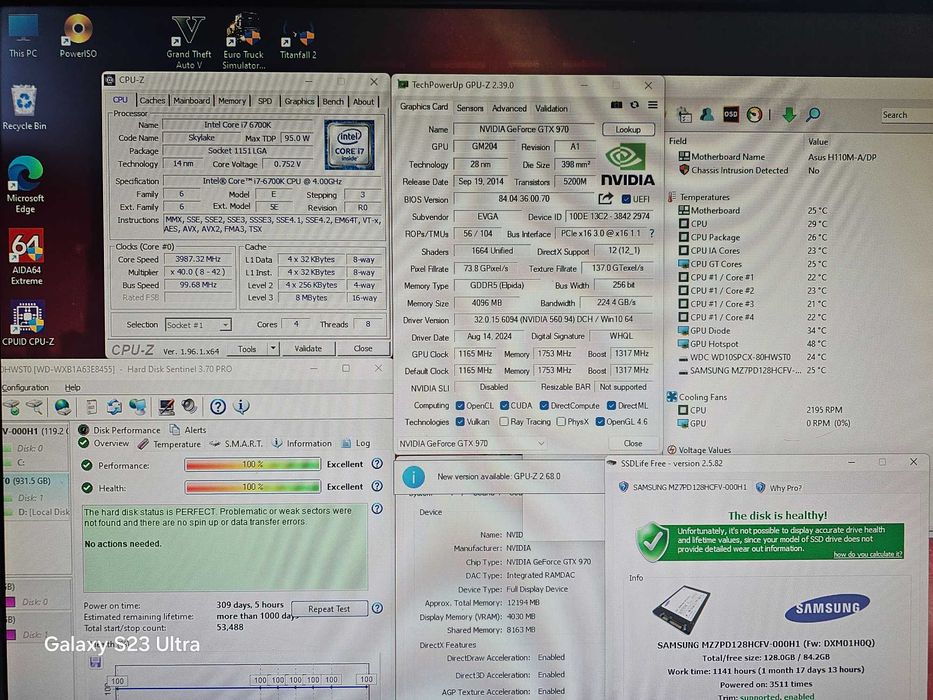Viewport: 933px width, 700px height.
Task: Toggle the DirectCompute checkbox
Action: [544, 406]
